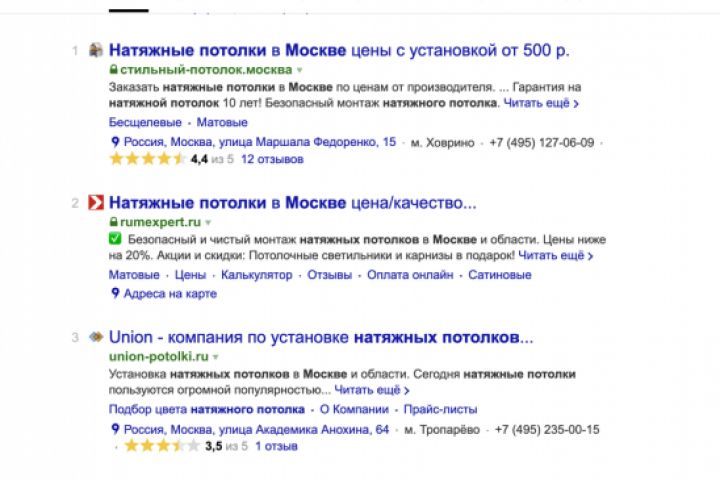This screenshot has width=720, height=480.
Task: Click the lock icon beside стильный-потолок.москва
Action: pyautogui.click(x=113, y=70)
